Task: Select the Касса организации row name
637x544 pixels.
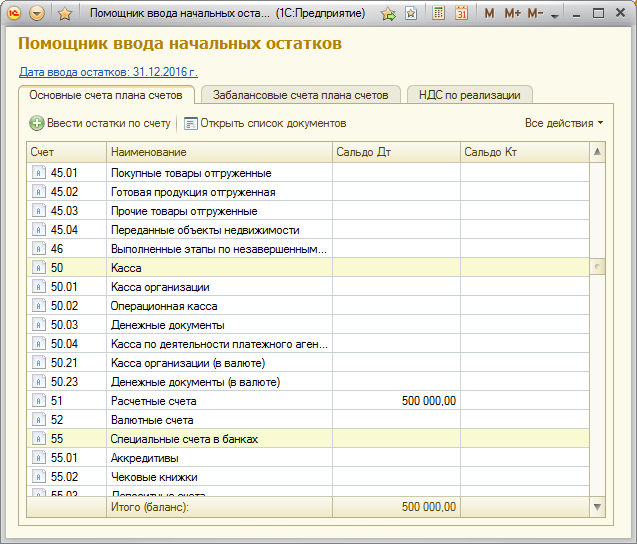Action: coord(160,287)
